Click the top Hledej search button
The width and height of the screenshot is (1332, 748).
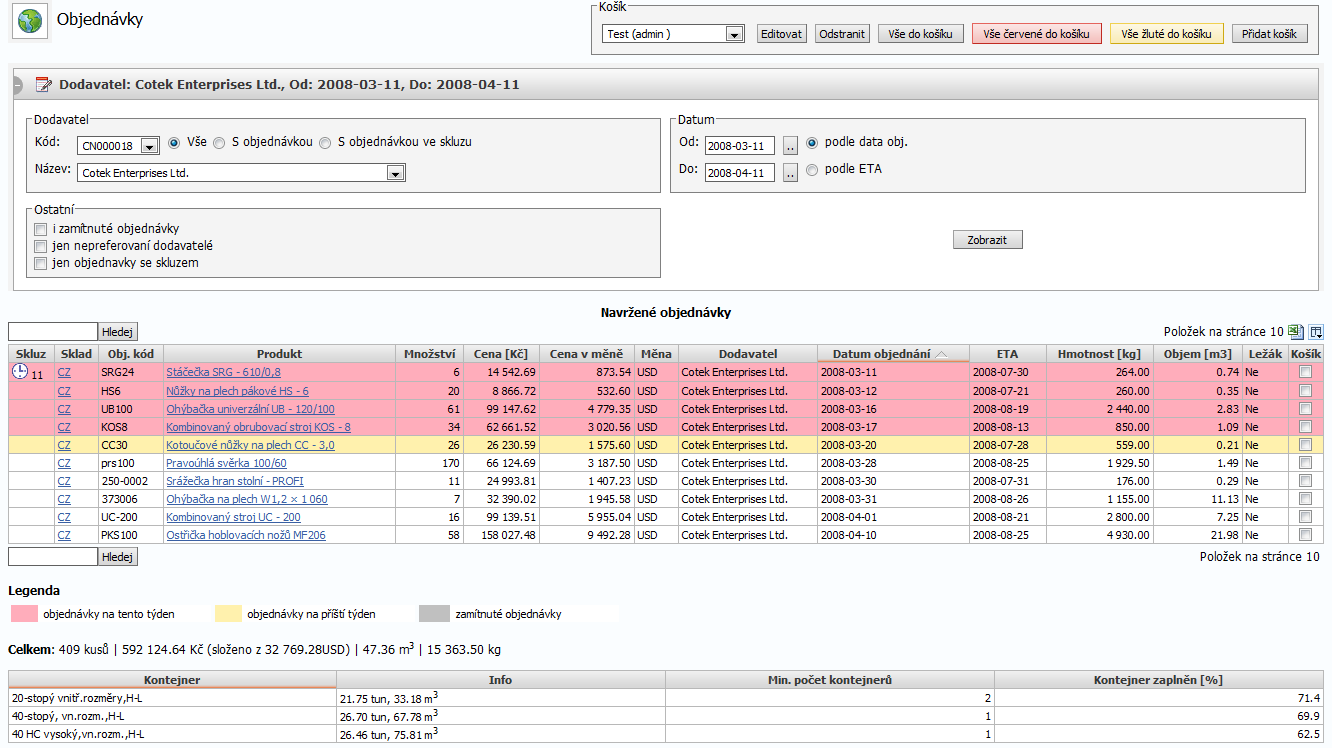(118, 332)
